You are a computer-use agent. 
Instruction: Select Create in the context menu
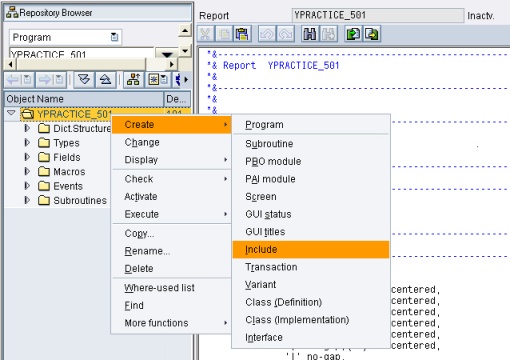(x=171, y=125)
